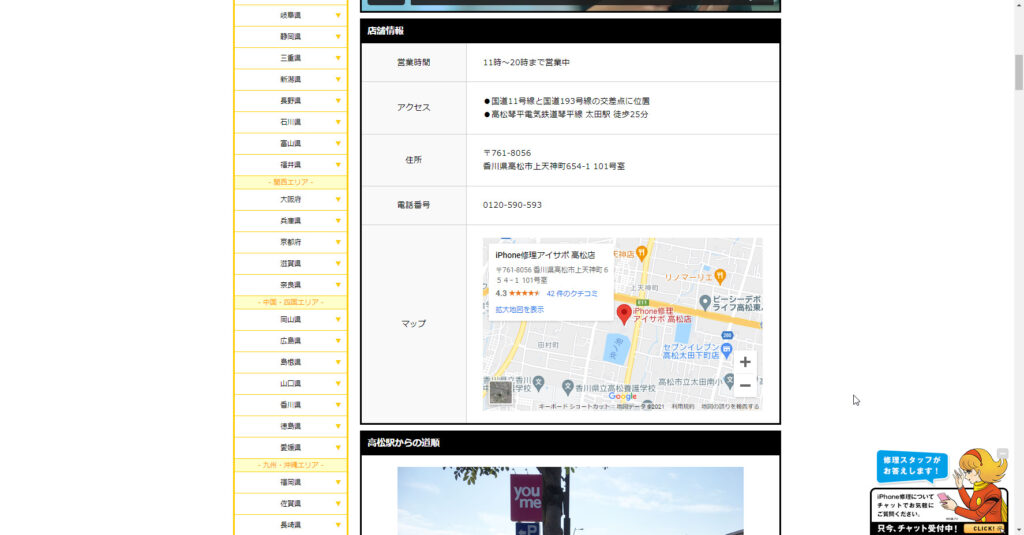Screen dimensions: 1024x535
Task: Click the リノマーリエ restaurant marker on map
Action: click(720, 276)
